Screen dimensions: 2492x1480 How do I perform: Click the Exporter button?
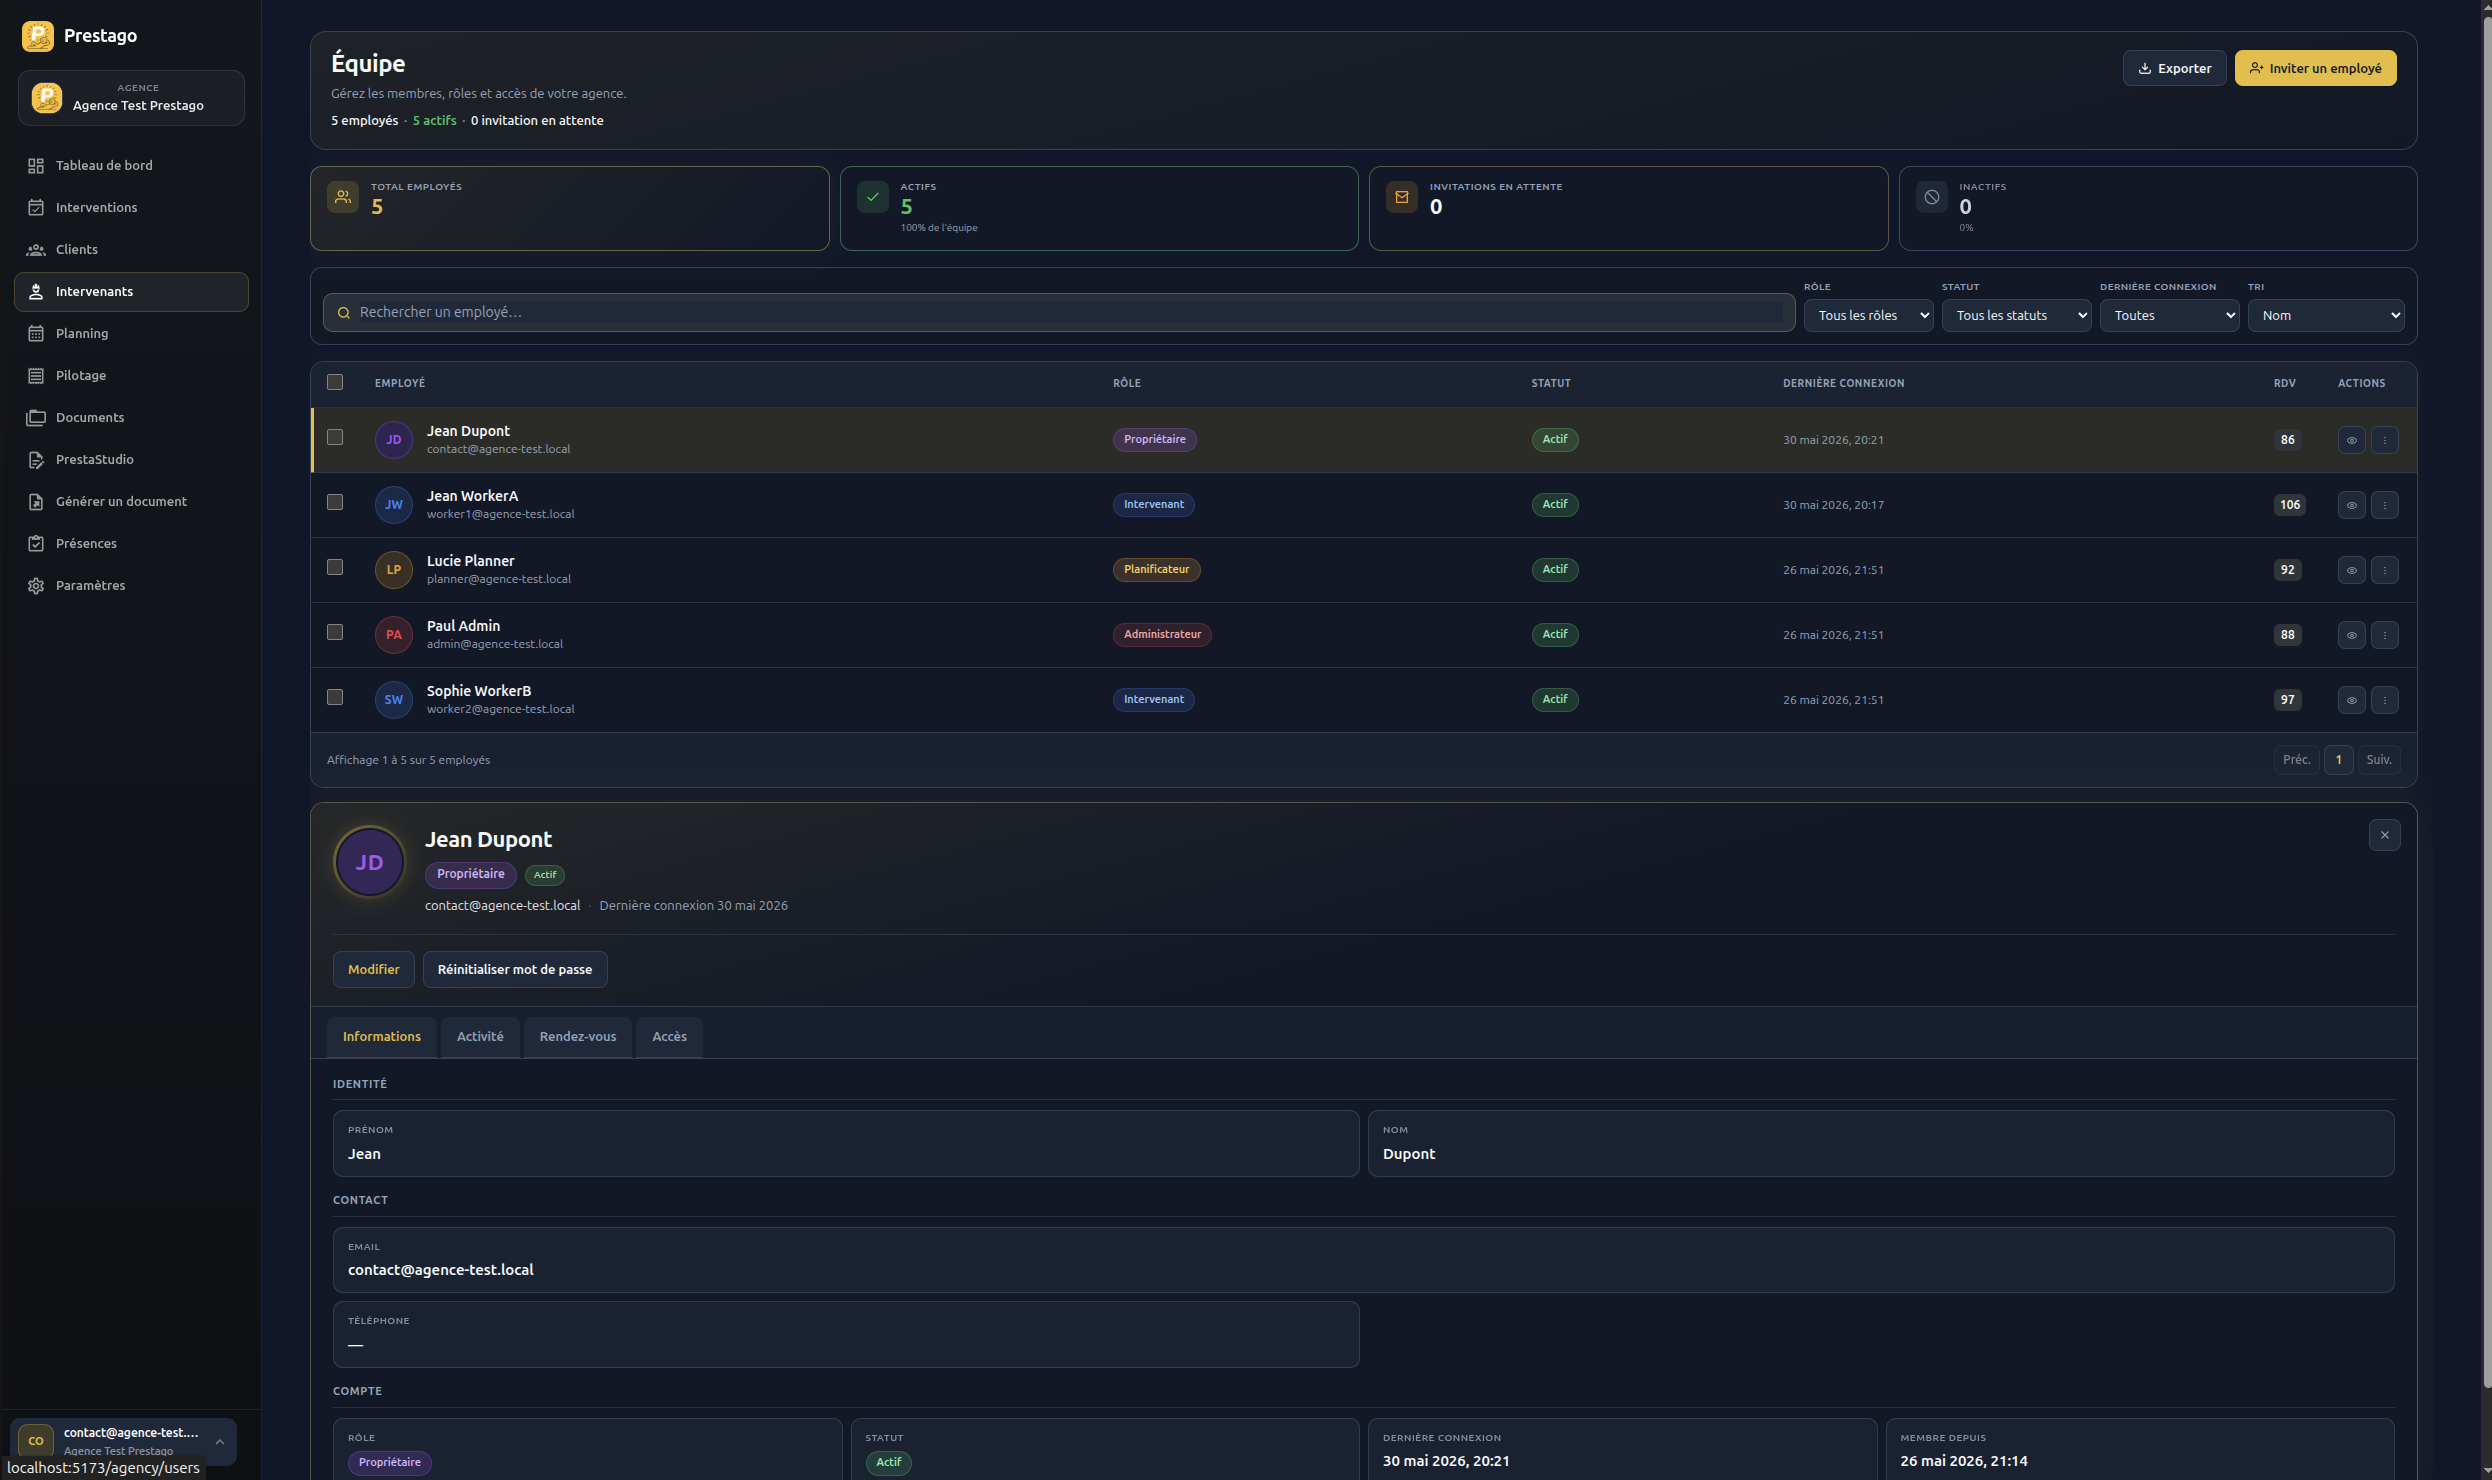coord(2174,68)
